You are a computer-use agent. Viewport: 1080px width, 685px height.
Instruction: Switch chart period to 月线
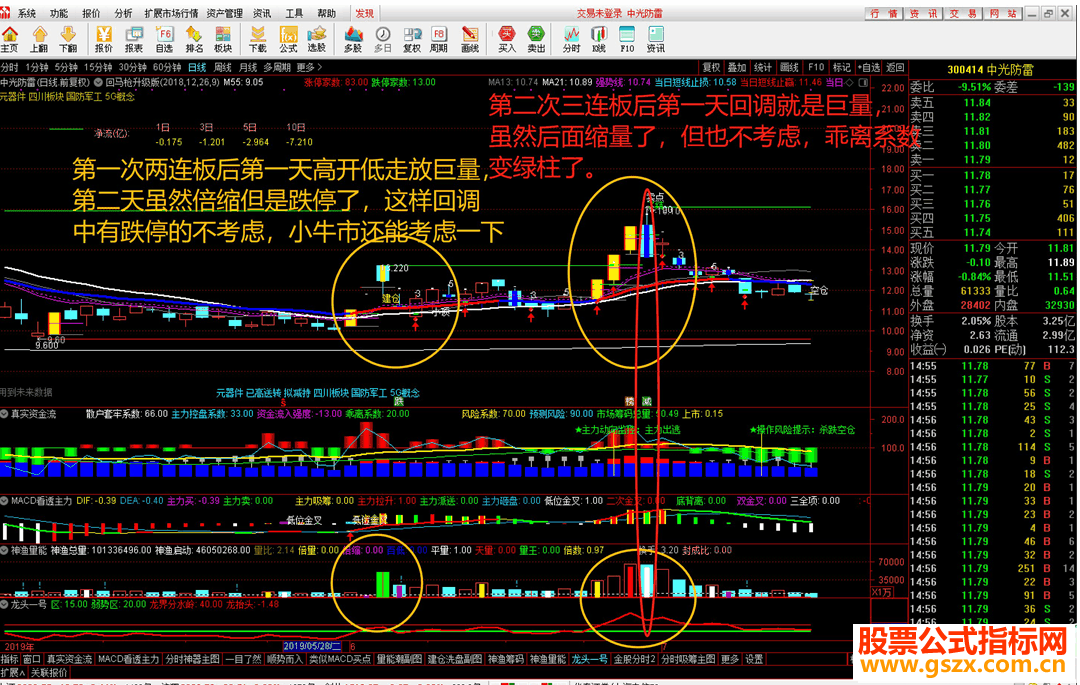(248, 67)
